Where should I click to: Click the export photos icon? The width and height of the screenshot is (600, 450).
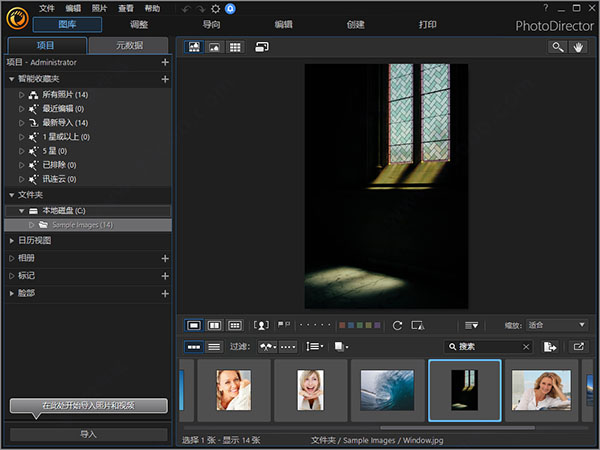550,347
